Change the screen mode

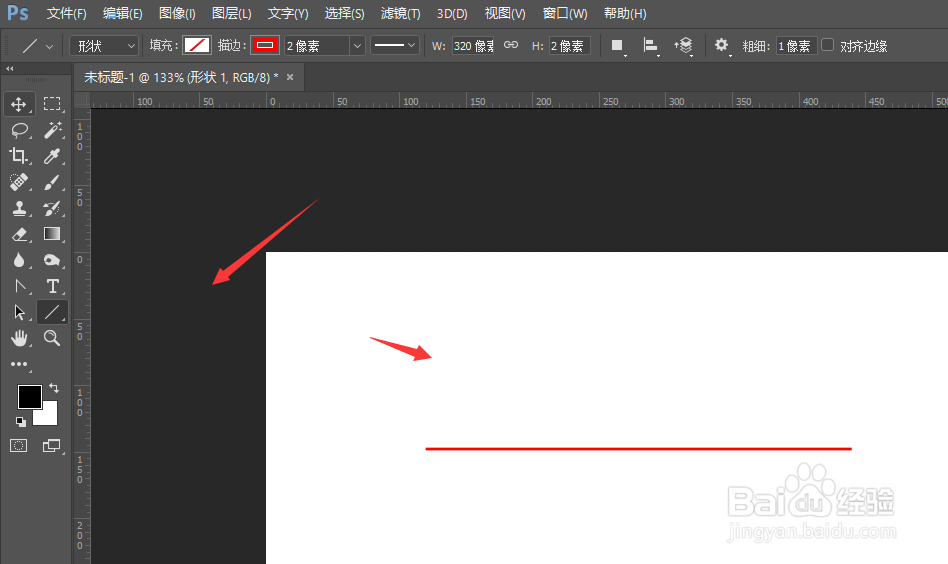51,446
